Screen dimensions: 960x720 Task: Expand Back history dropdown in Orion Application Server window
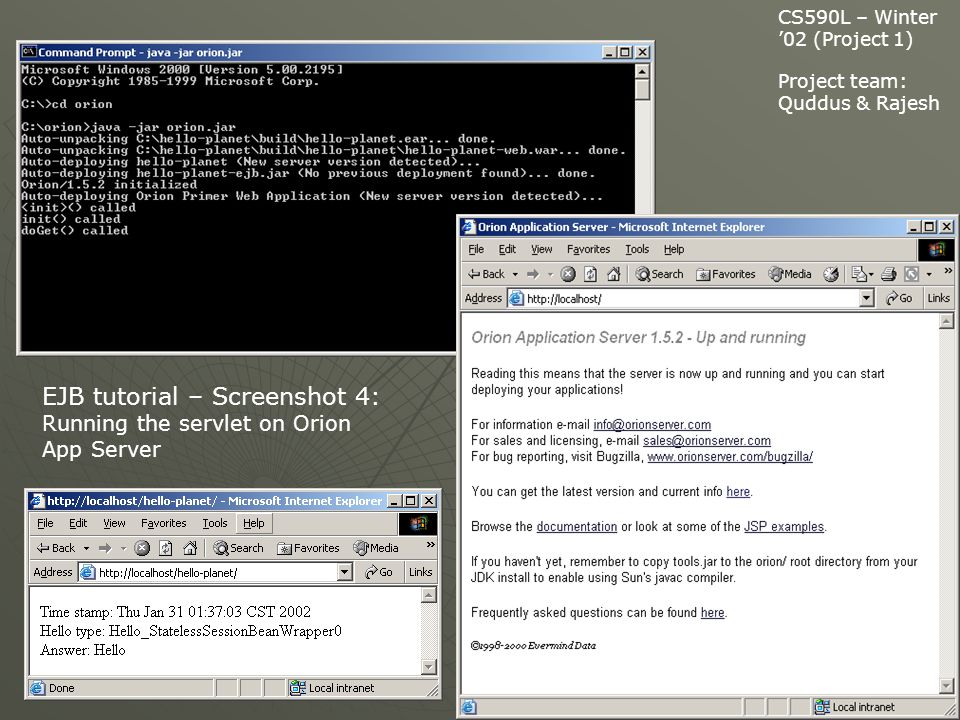tap(515, 274)
